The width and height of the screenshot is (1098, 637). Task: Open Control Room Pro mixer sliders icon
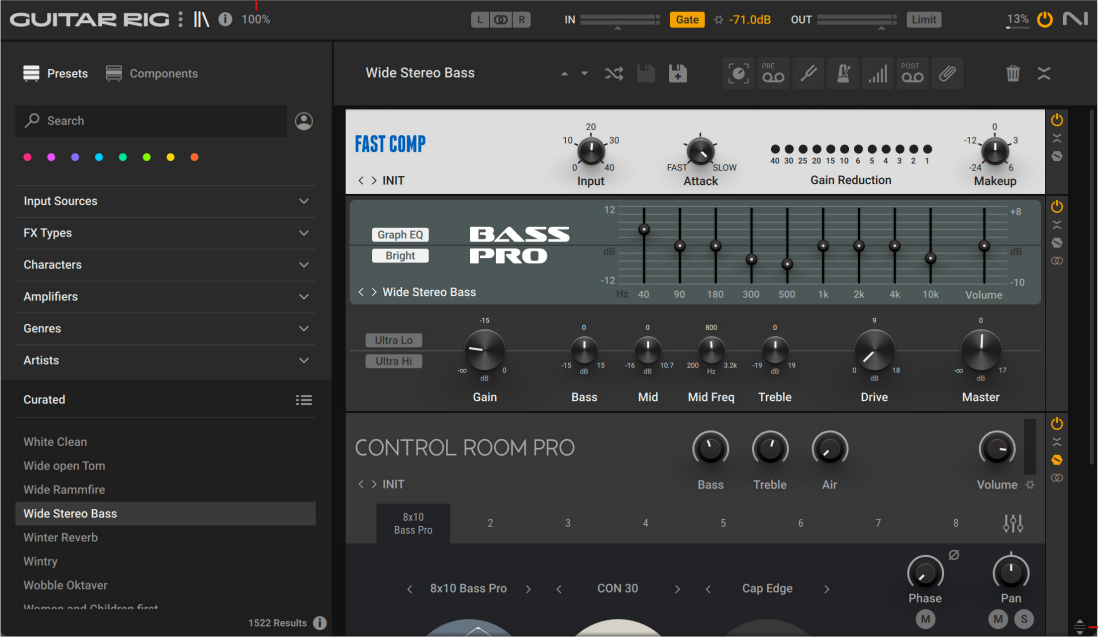[1013, 523]
